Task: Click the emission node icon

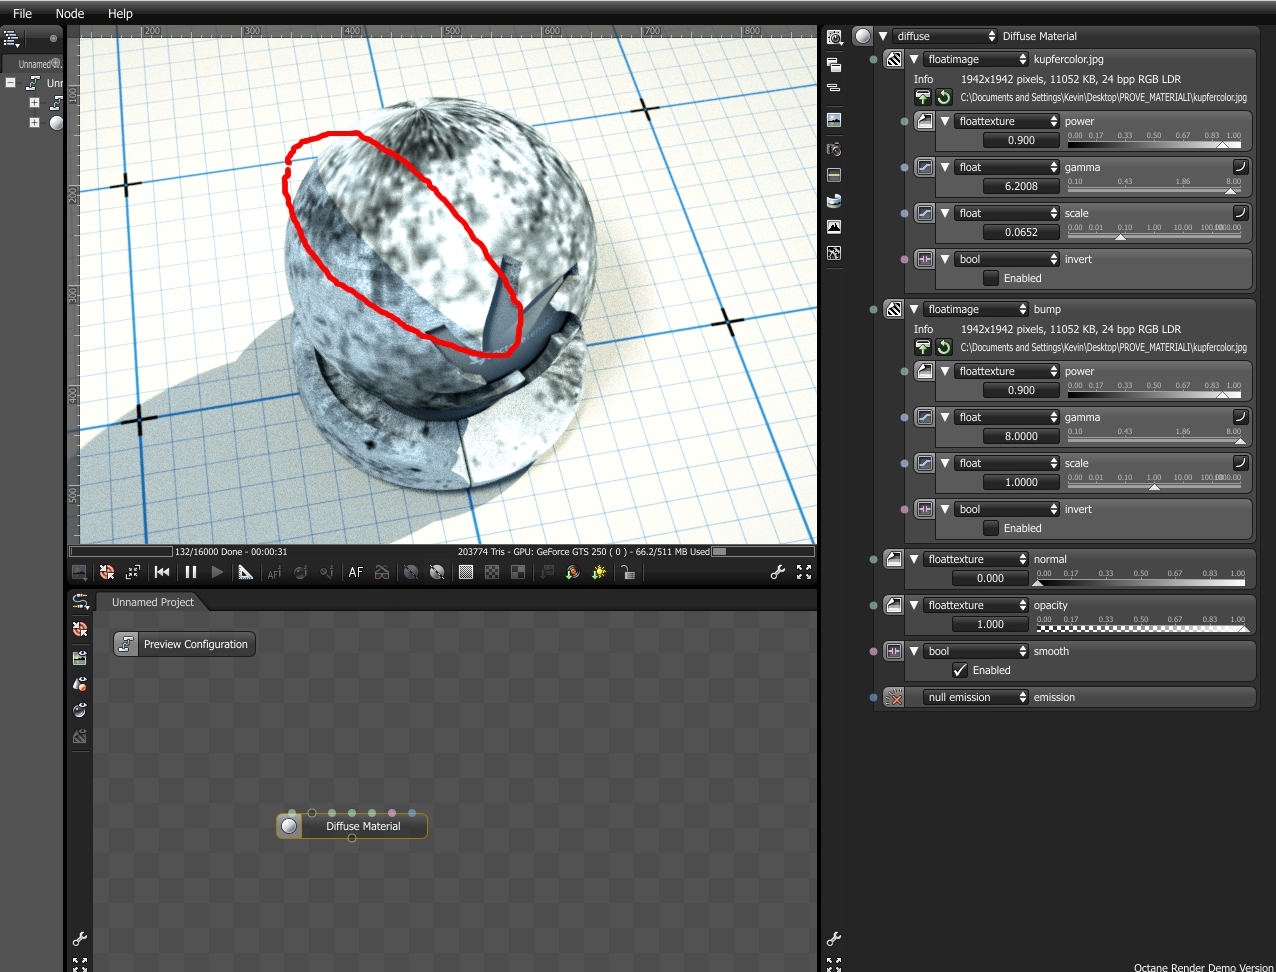Action: pyautogui.click(x=894, y=697)
